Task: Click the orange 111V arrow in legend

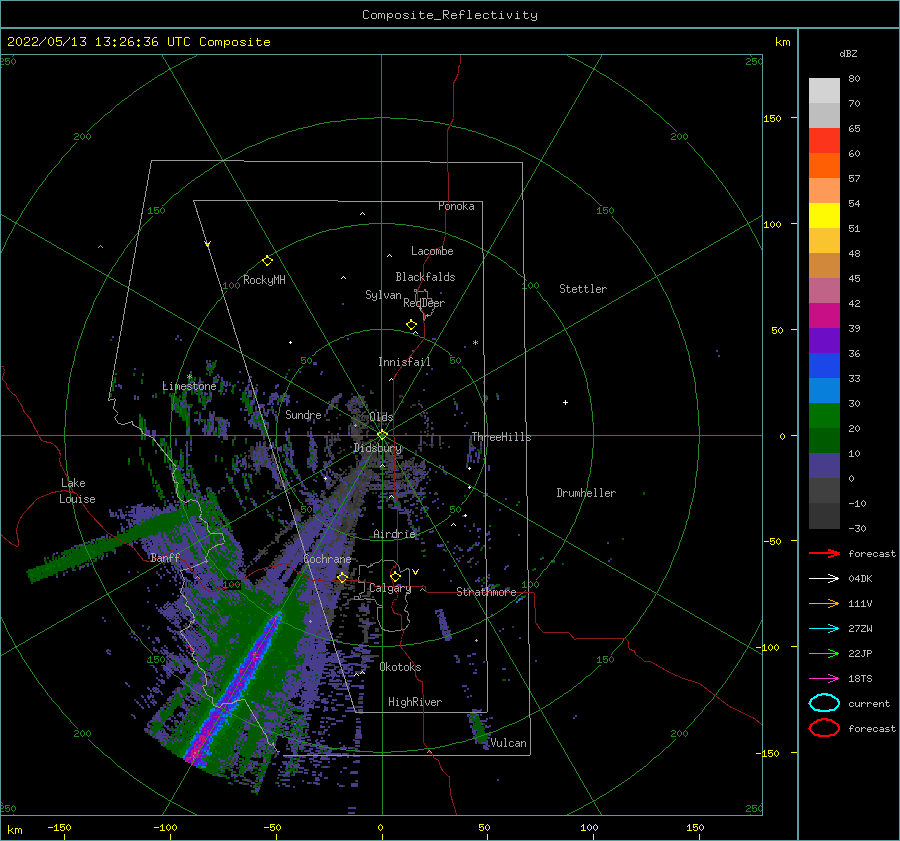Action: pos(824,603)
